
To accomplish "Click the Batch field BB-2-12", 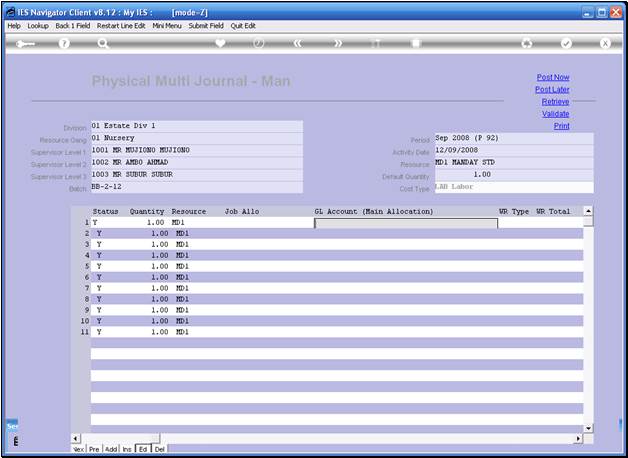I will coord(197,187).
